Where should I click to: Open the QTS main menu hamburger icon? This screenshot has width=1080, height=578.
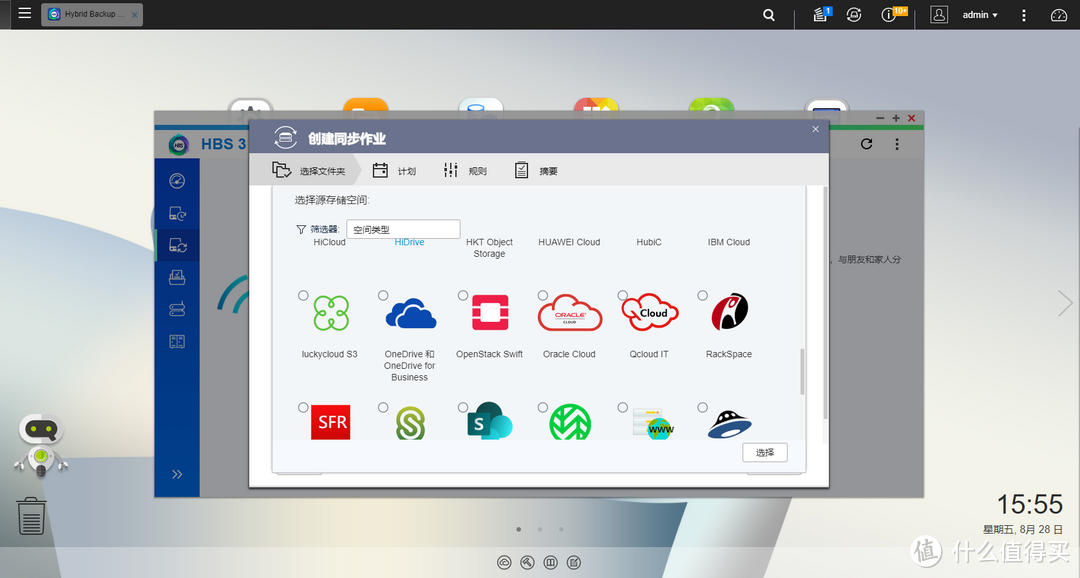tap(25, 13)
